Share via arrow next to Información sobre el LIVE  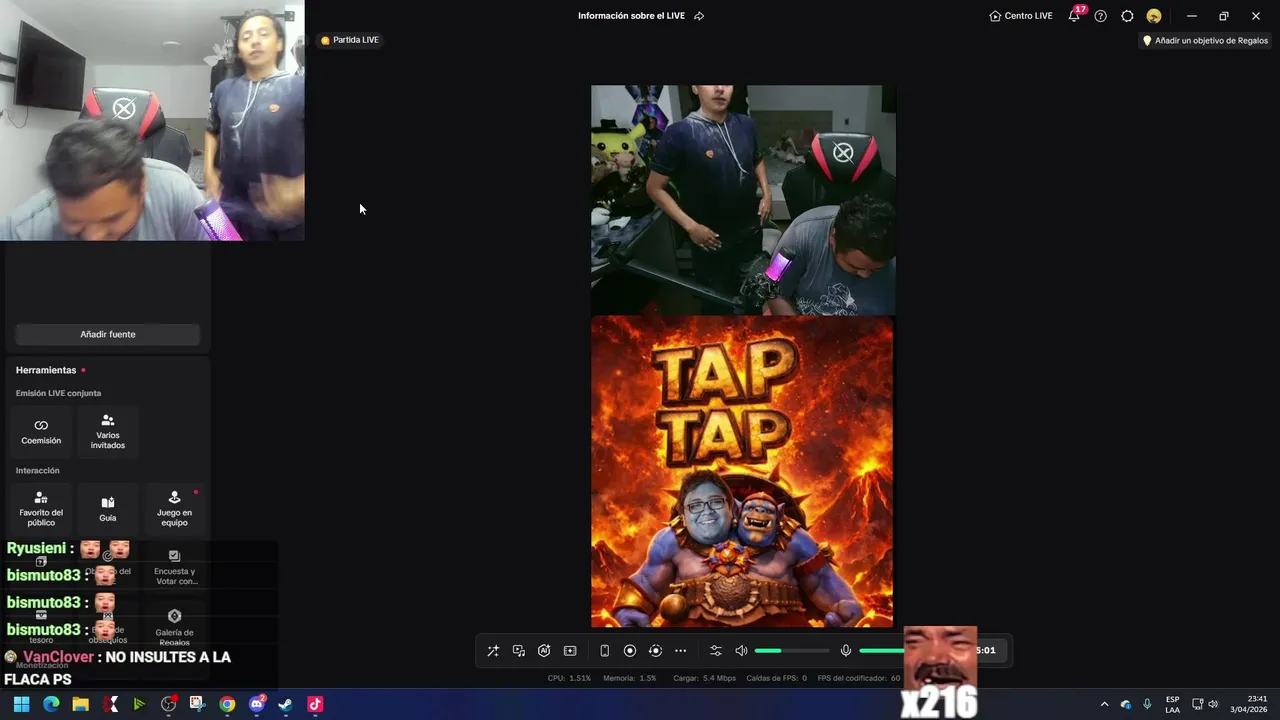(x=699, y=16)
